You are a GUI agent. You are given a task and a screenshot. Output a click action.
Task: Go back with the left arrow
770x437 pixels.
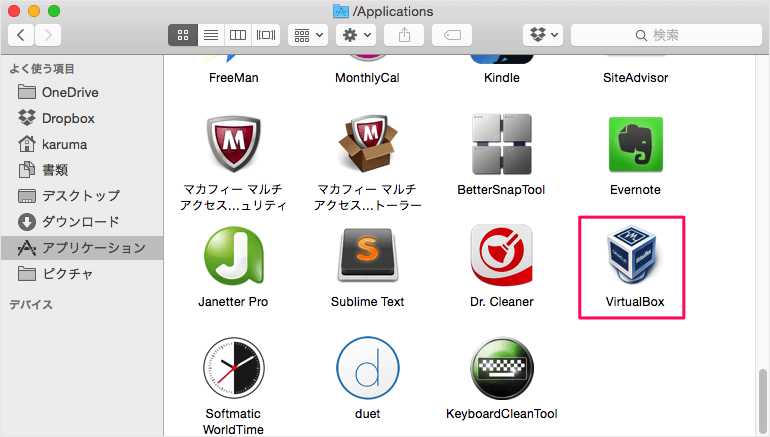tap(21, 35)
